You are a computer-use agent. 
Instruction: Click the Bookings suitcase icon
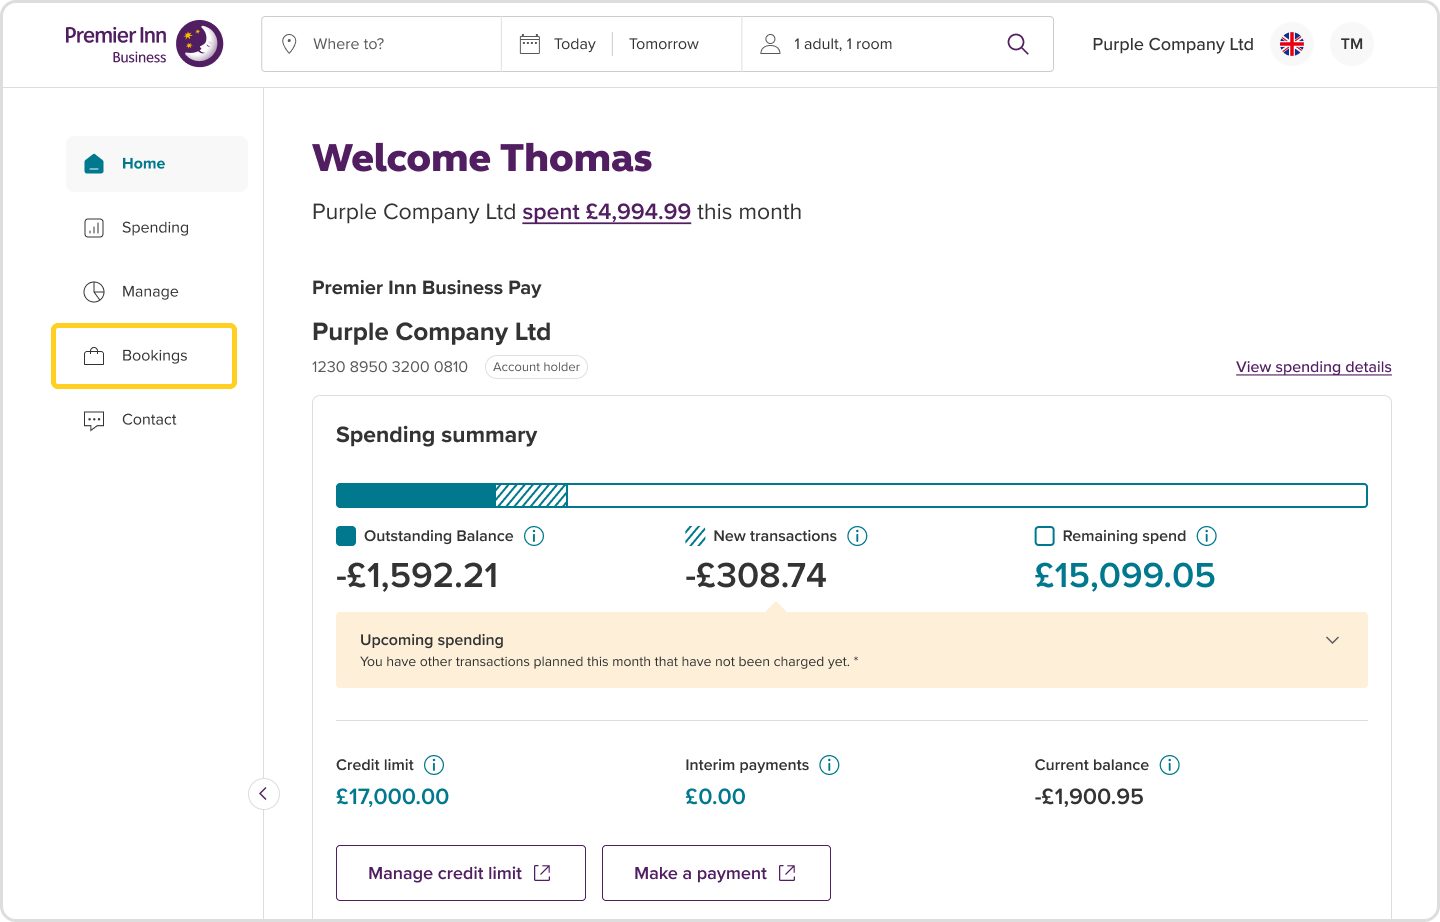tap(94, 356)
